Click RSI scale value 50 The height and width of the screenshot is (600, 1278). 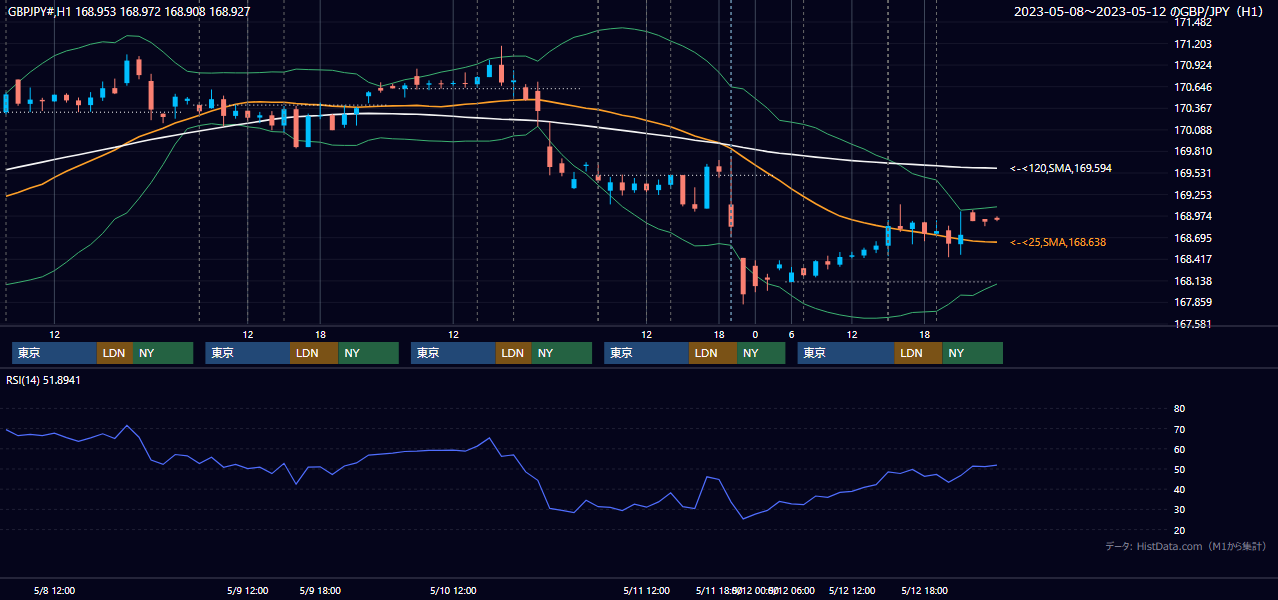click(x=1179, y=470)
